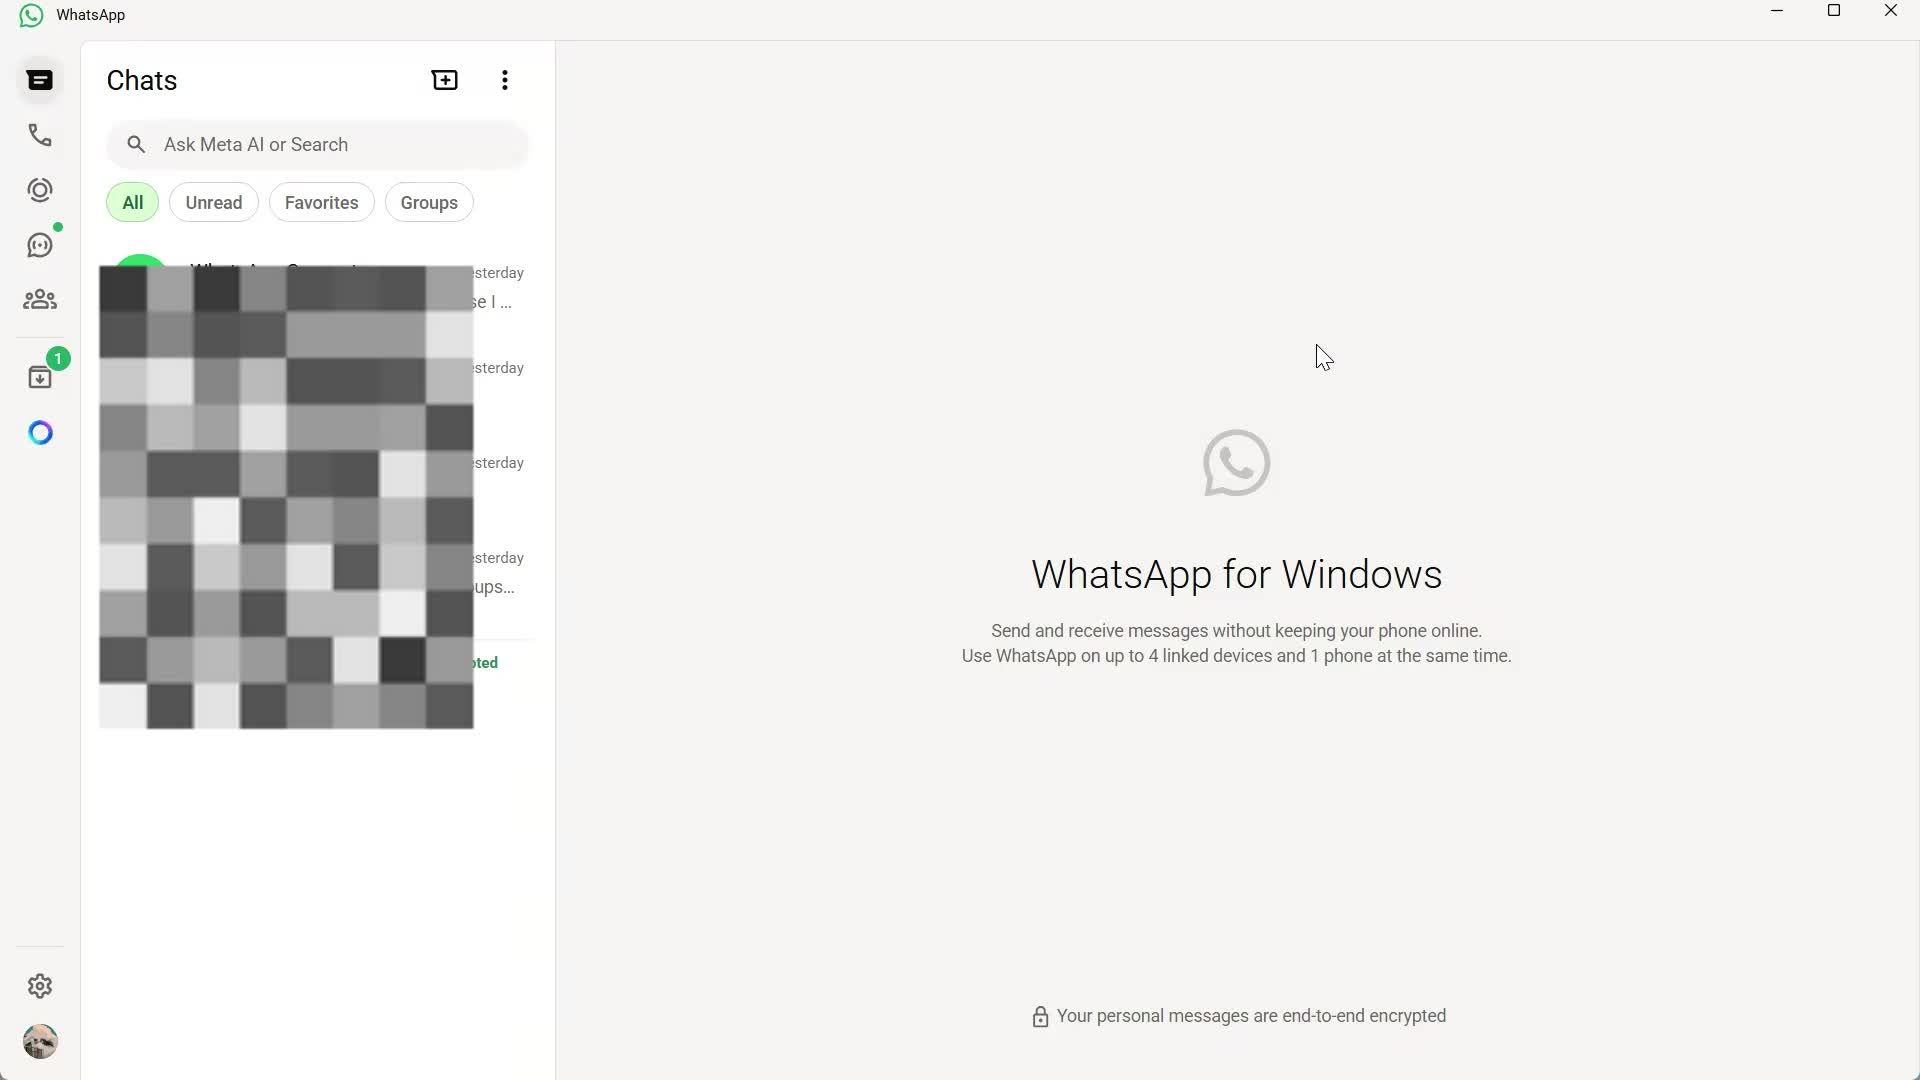Open the Communities panel

40,300
